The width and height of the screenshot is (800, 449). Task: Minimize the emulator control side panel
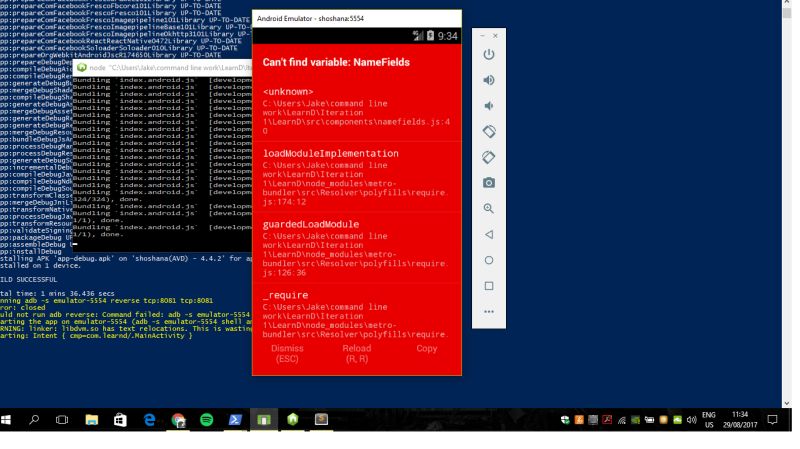[x=483, y=36]
